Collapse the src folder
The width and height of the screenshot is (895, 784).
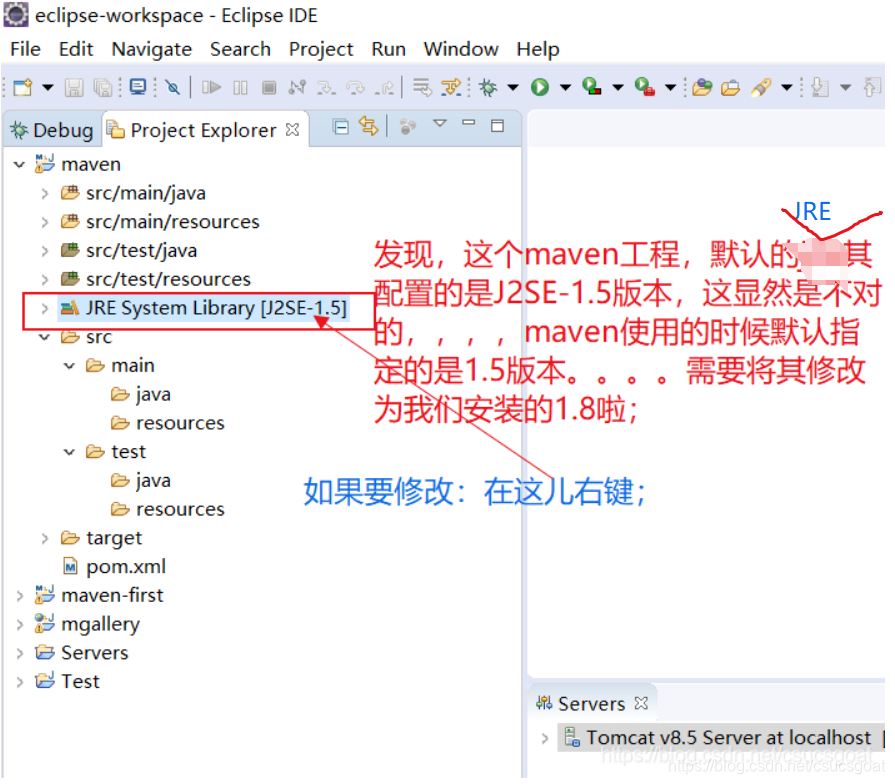(x=45, y=337)
